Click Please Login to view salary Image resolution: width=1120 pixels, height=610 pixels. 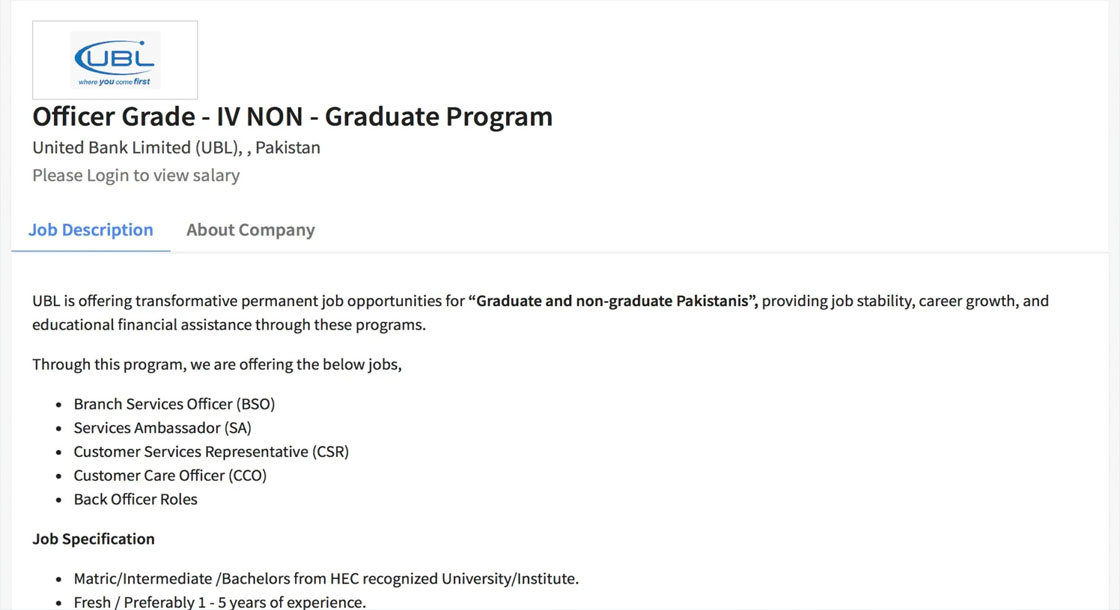[x=136, y=176]
